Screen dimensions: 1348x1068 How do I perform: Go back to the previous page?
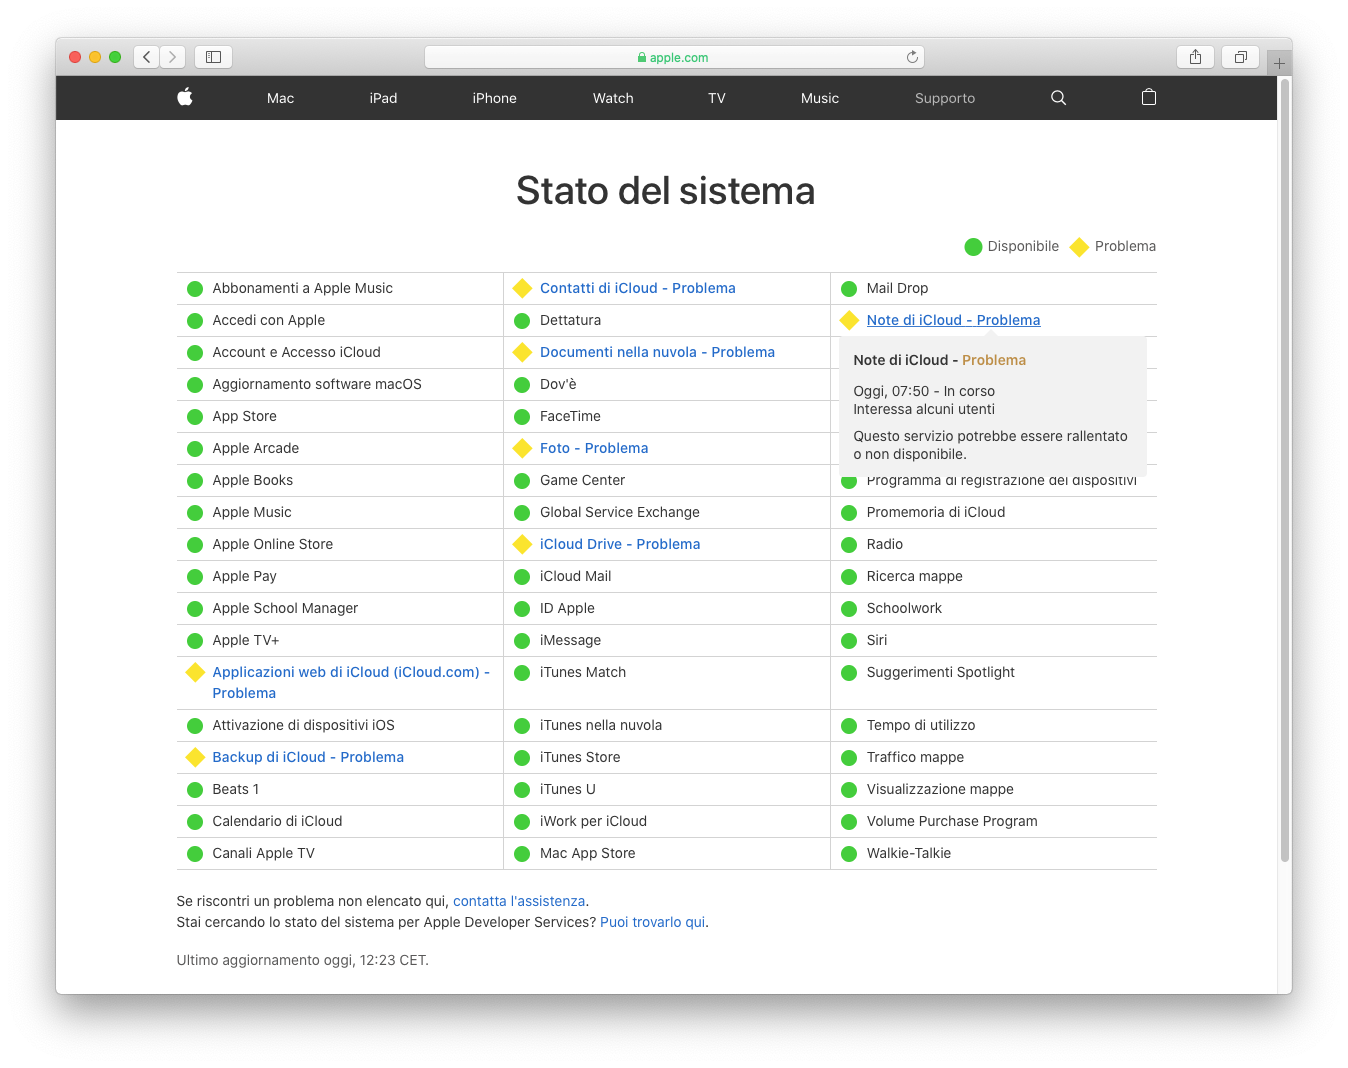147,57
